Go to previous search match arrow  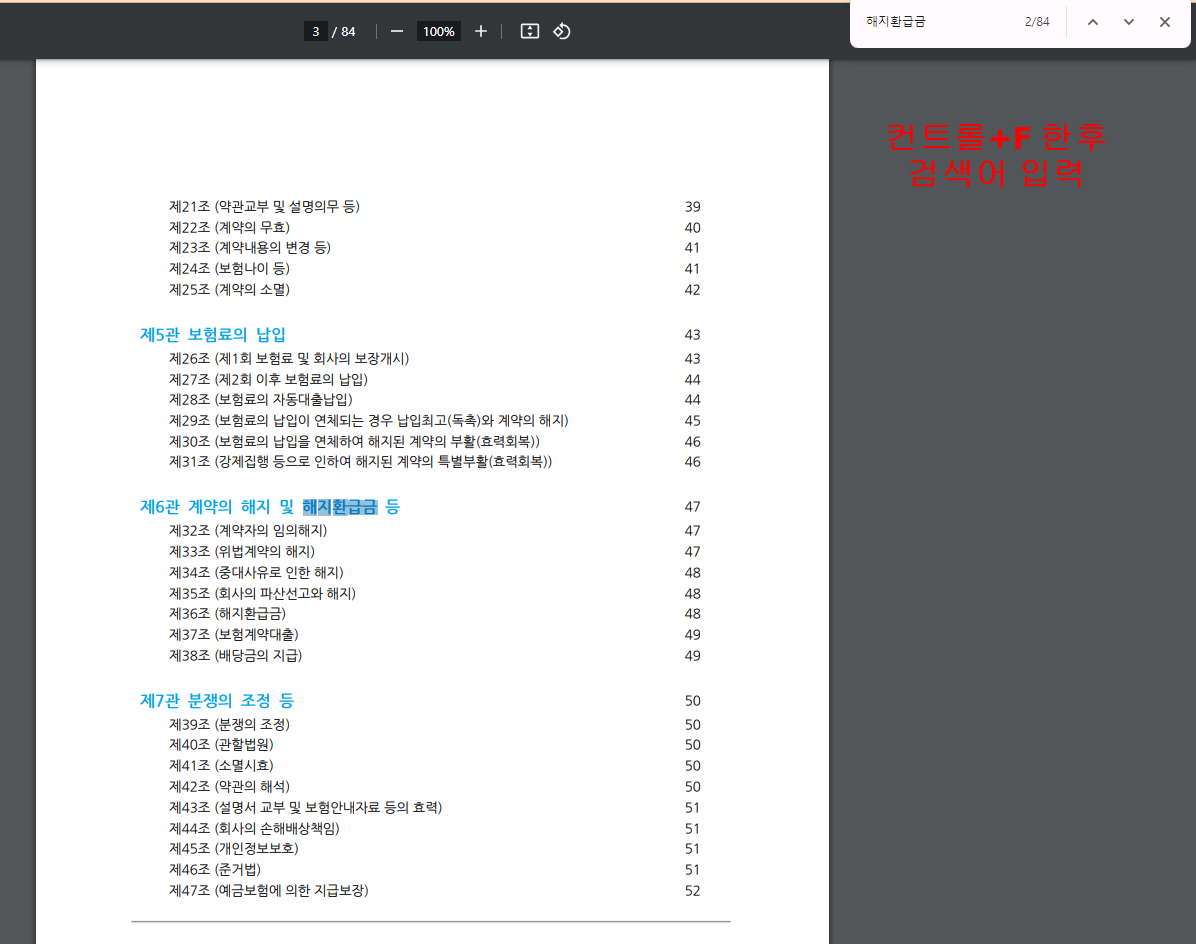1093,22
